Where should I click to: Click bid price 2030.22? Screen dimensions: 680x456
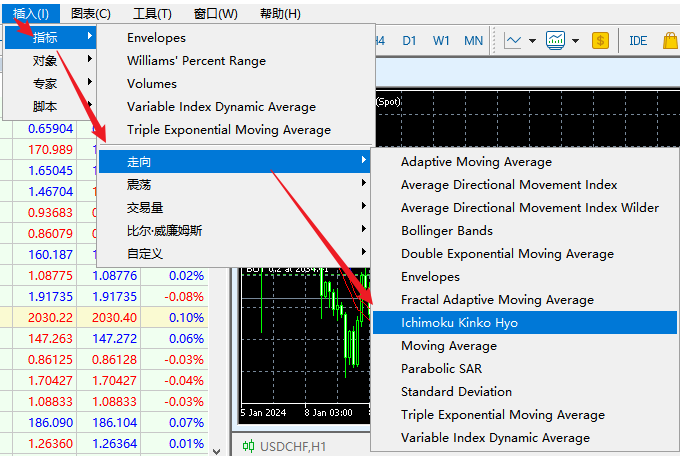50,318
